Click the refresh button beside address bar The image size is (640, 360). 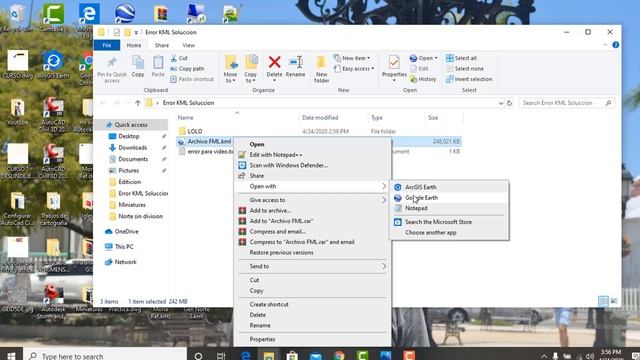pyautogui.click(x=509, y=103)
